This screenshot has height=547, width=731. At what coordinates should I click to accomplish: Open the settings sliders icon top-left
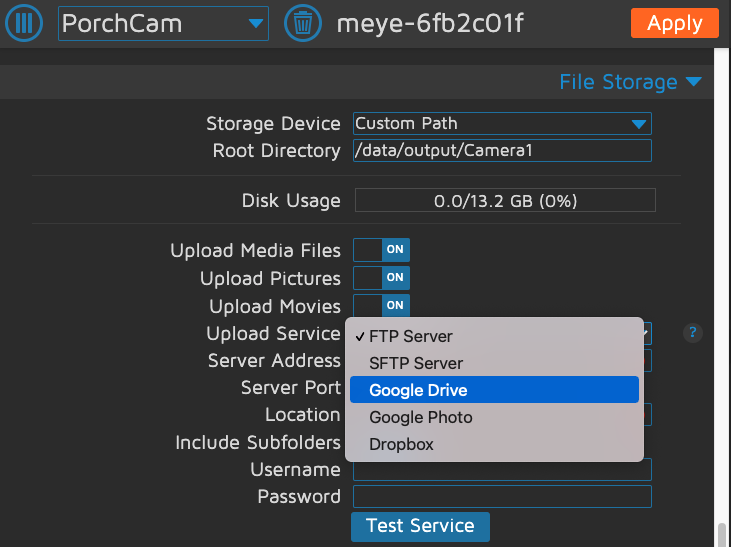click(x=24, y=23)
